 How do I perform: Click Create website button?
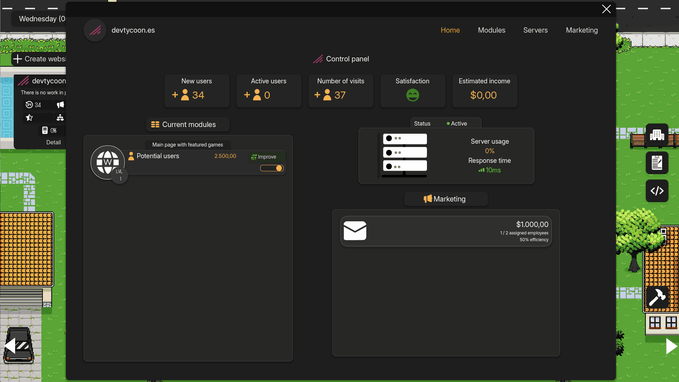pyautogui.click(x=39, y=59)
